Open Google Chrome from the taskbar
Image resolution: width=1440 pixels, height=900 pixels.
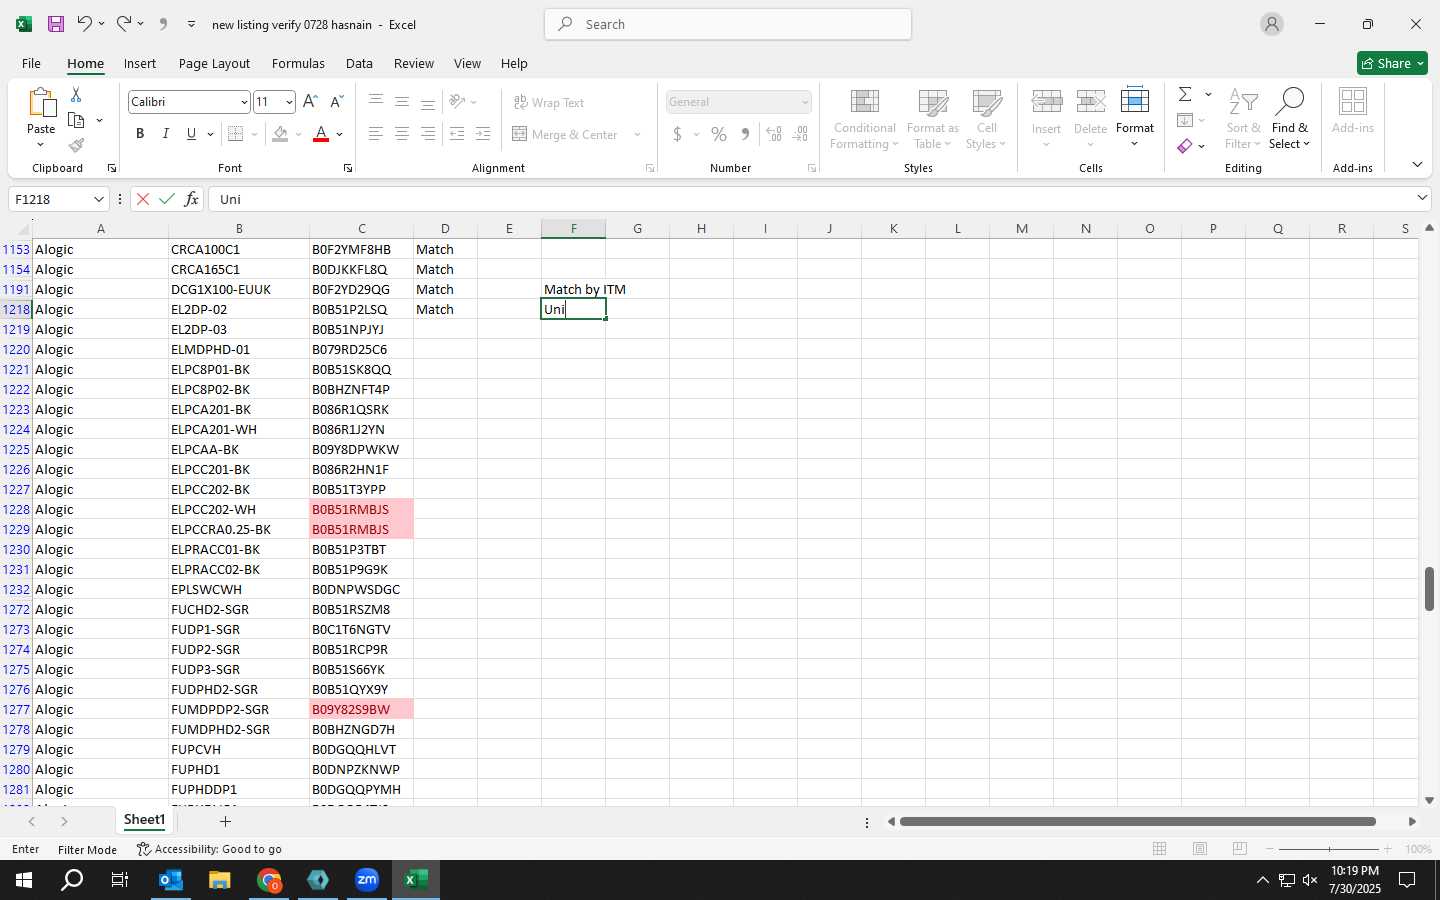pos(269,880)
